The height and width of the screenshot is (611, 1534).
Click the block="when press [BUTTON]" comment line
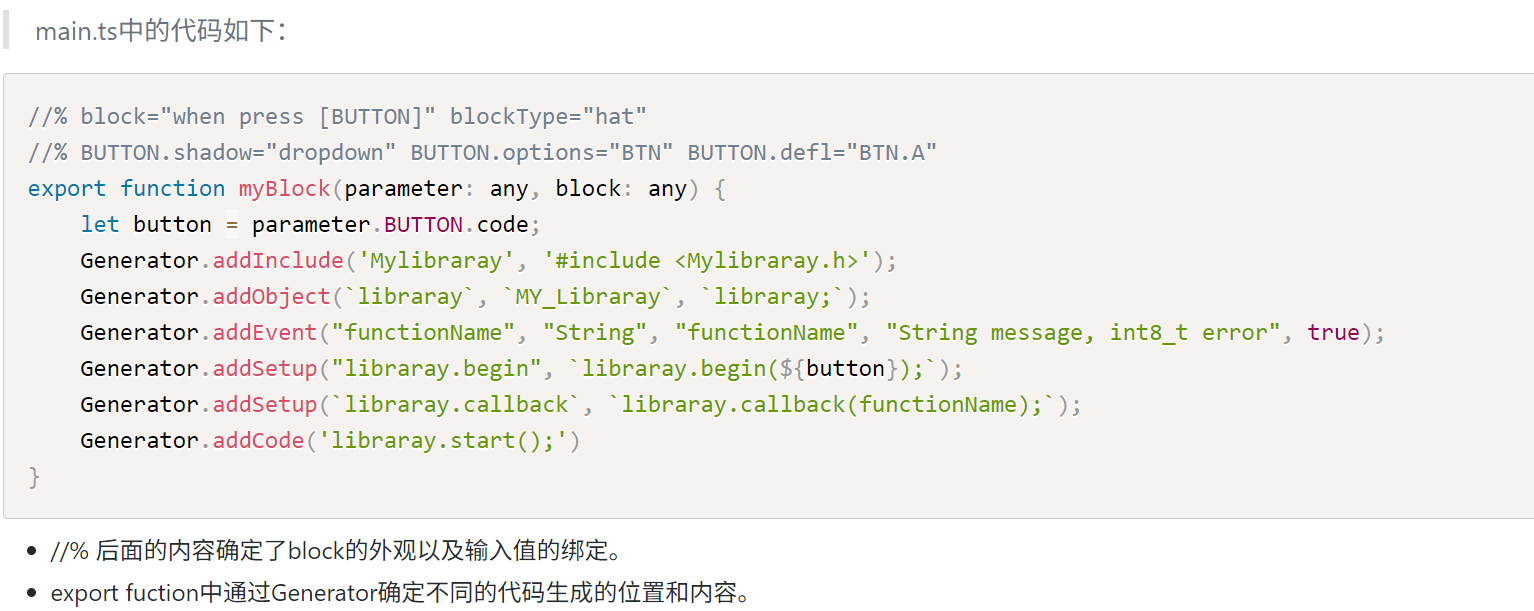click(338, 117)
